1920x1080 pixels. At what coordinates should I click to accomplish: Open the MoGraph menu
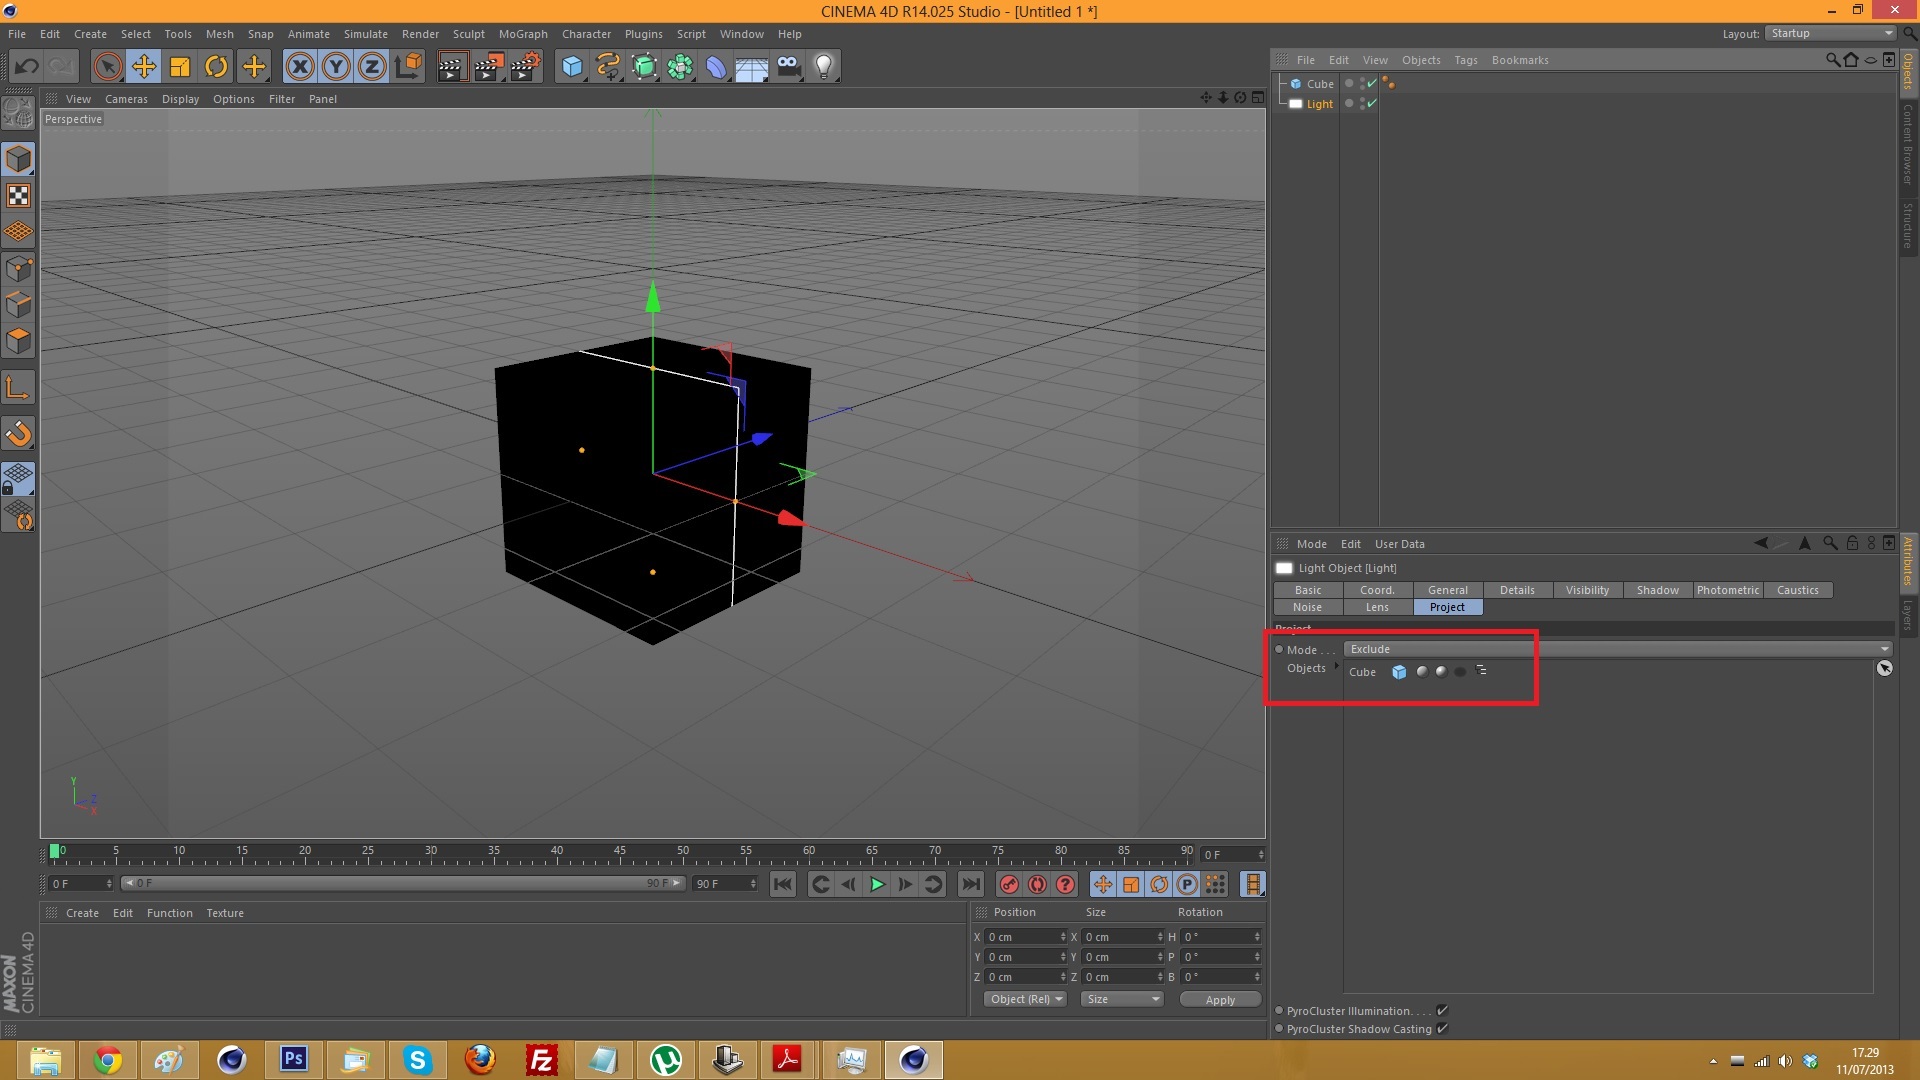tap(523, 34)
